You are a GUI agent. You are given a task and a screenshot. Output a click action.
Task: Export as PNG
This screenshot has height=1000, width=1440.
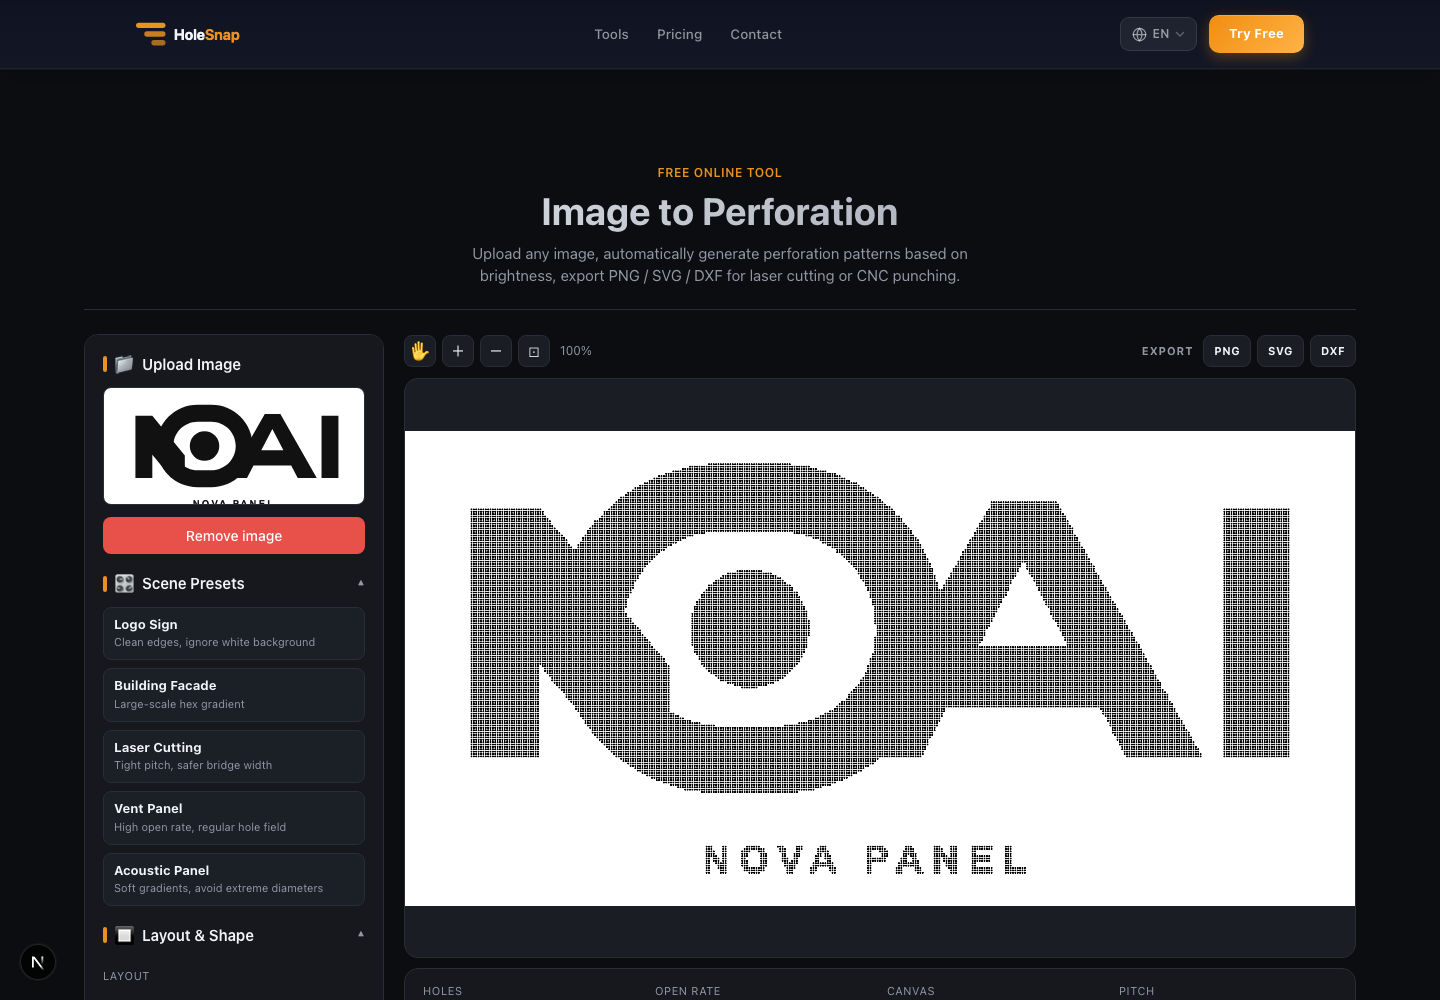click(x=1227, y=351)
